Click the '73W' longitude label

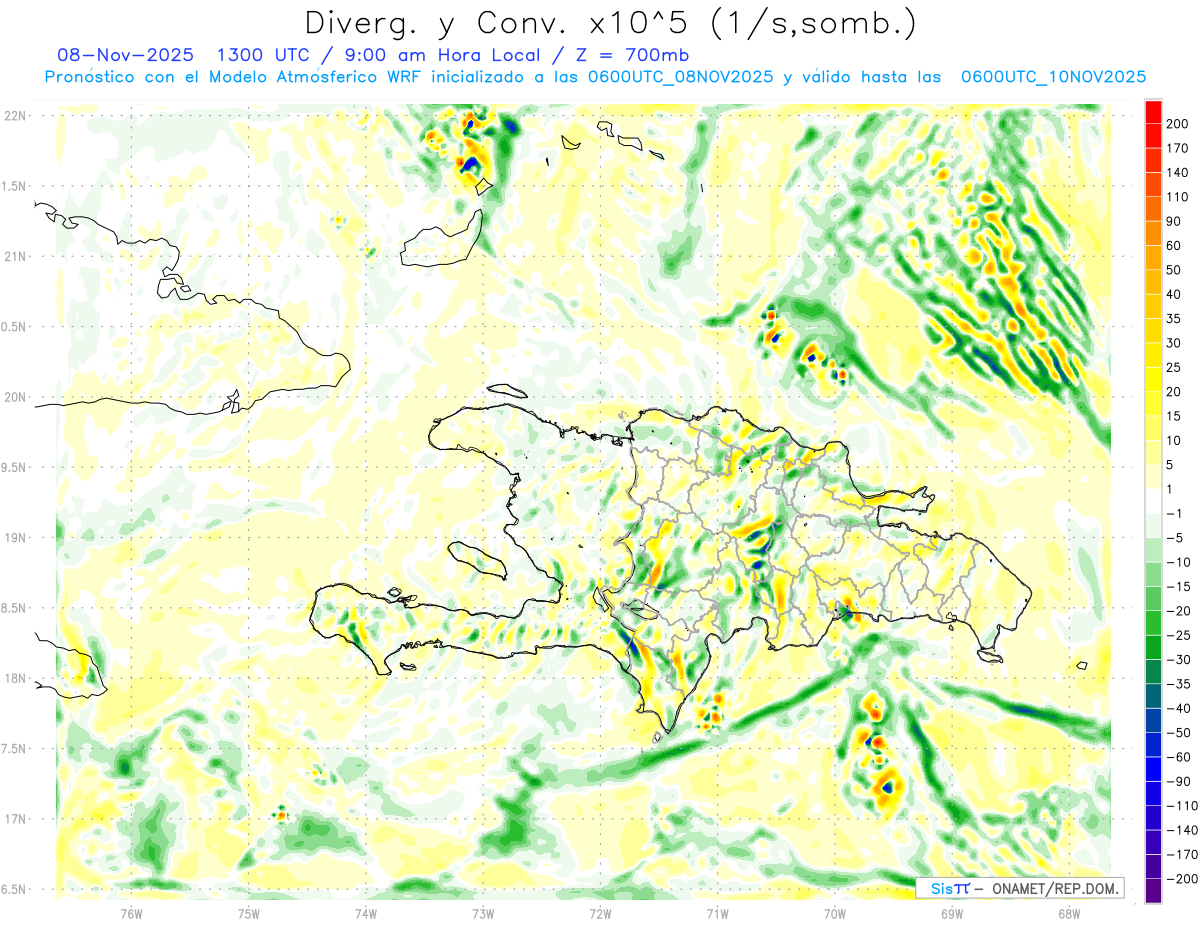(x=483, y=913)
